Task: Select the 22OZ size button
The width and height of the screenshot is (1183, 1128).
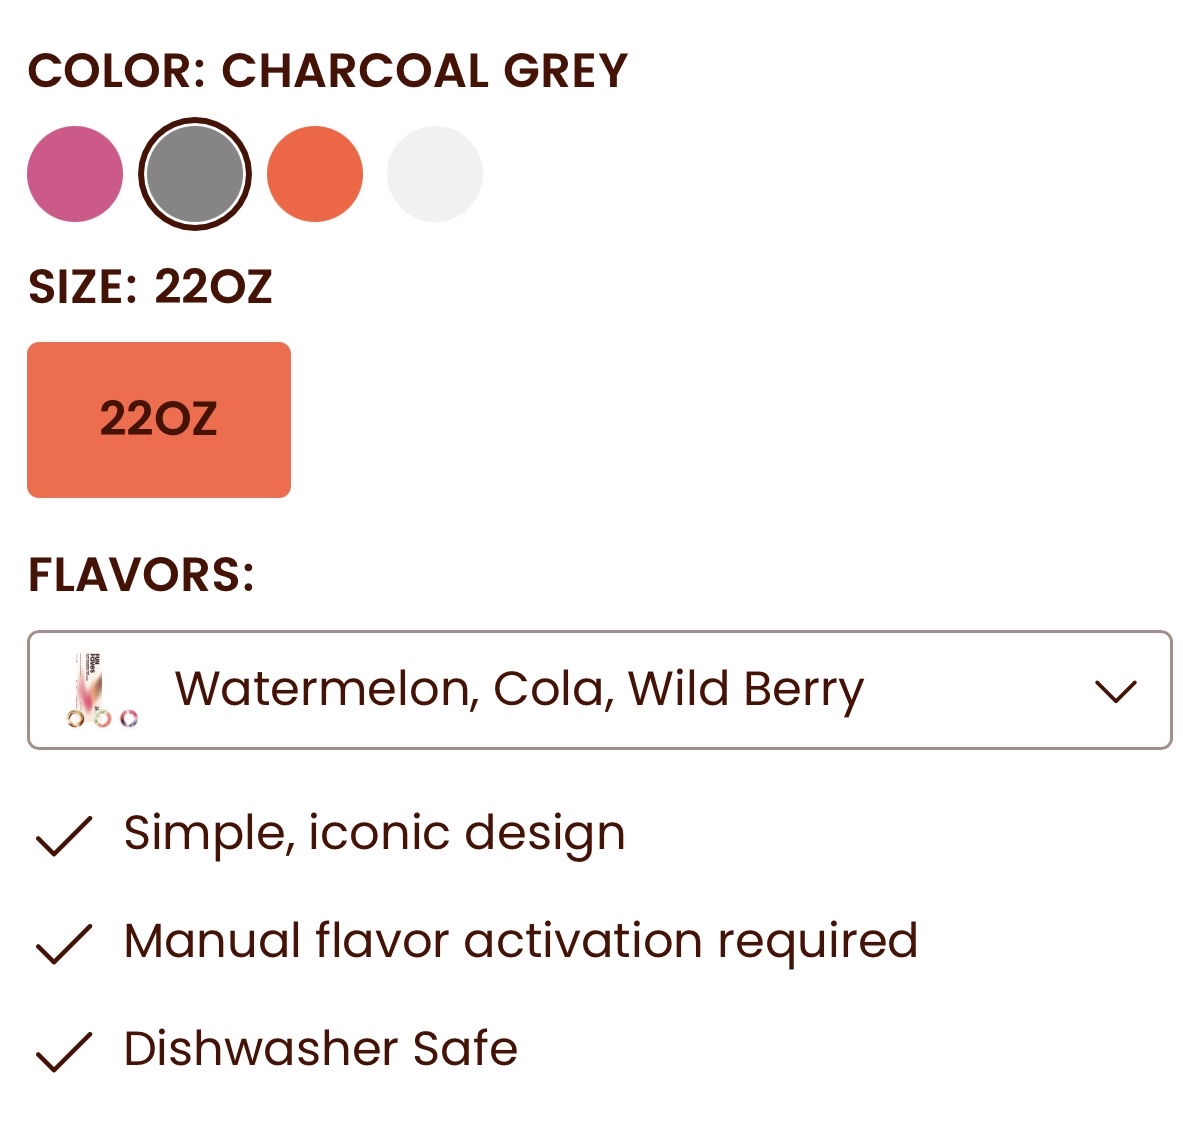Action: (159, 420)
